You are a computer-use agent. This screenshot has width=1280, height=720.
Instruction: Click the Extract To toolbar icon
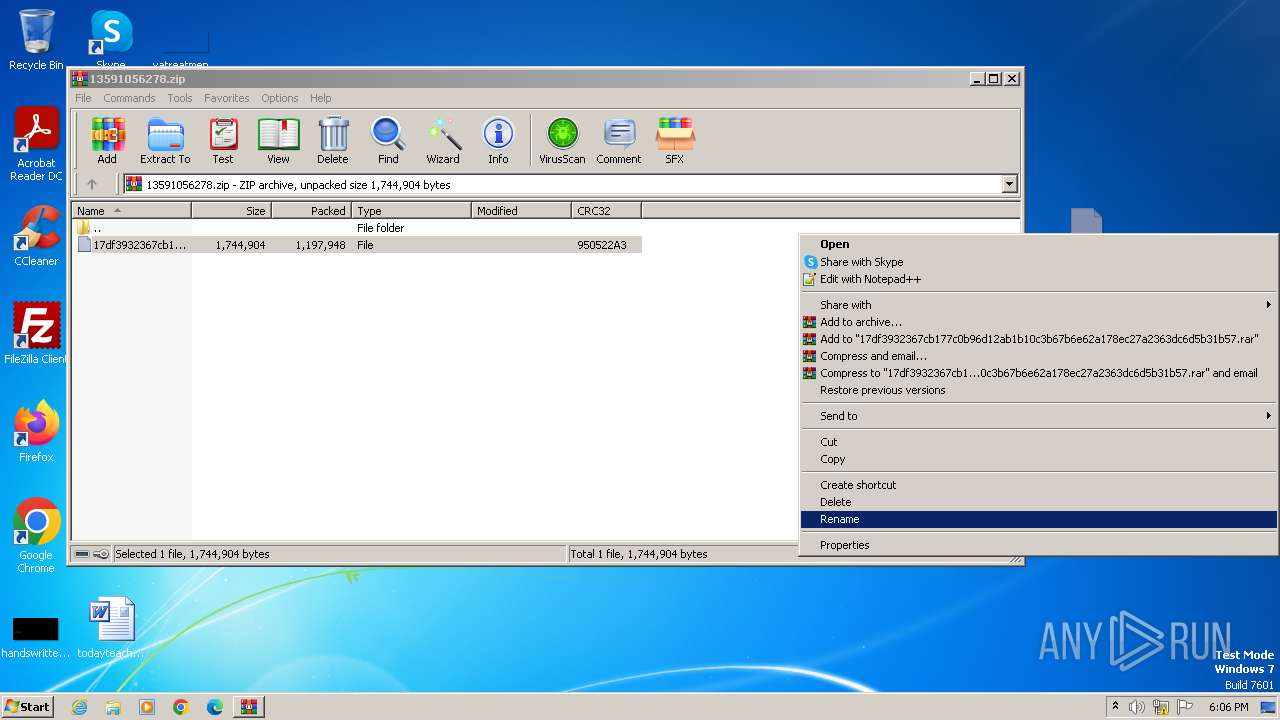[x=165, y=140]
